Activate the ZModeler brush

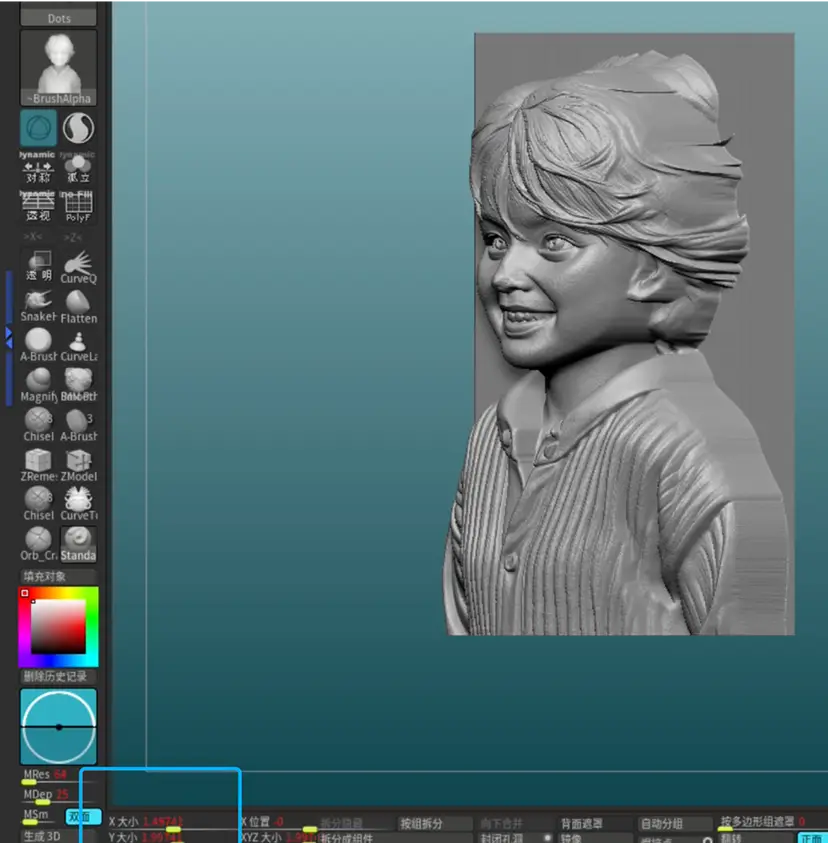point(78,463)
